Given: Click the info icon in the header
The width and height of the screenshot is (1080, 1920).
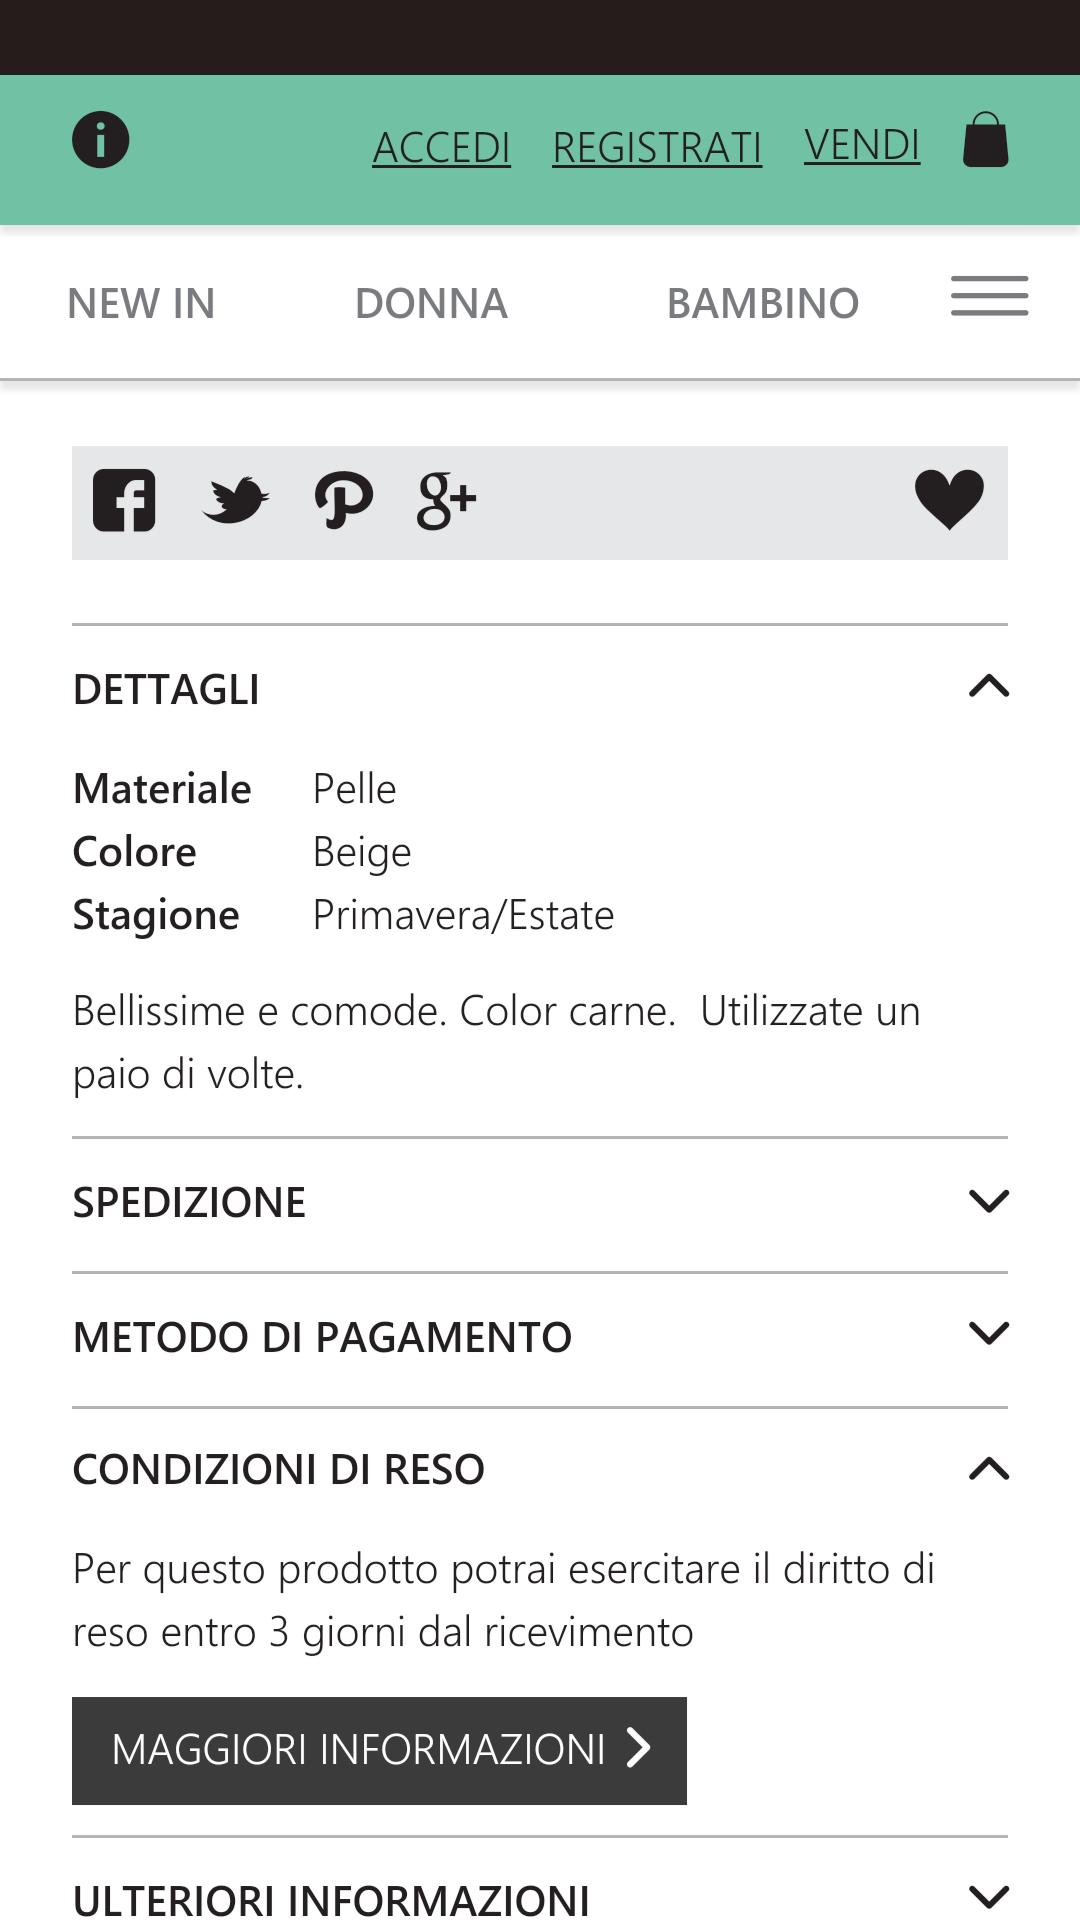Looking at the screenshot, I should pos(101,140).
